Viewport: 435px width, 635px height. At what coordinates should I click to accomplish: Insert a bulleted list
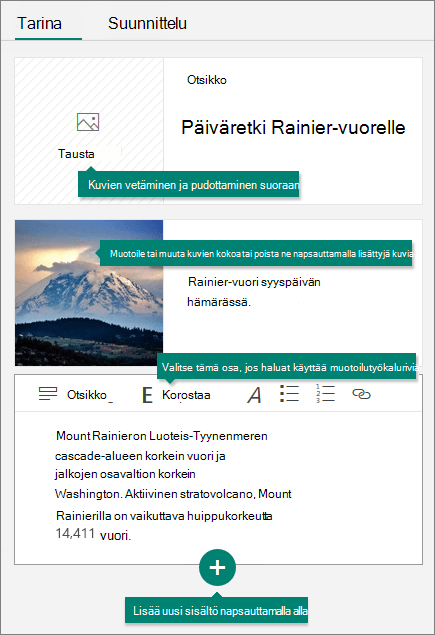(x=289, y=394)
